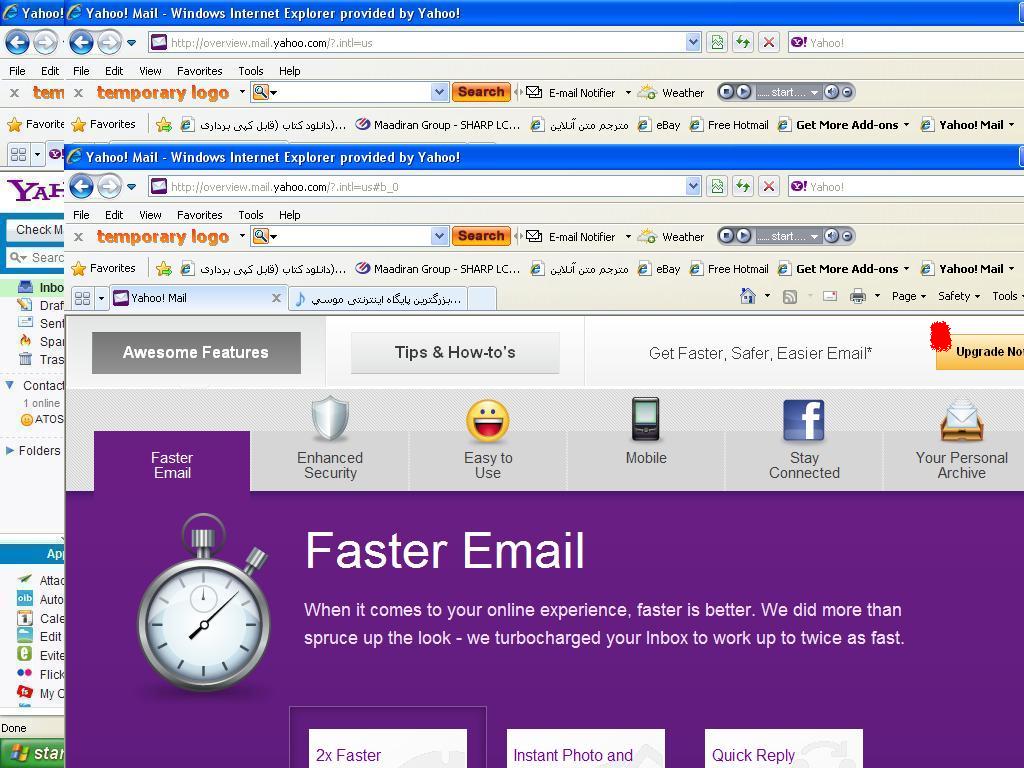Click Windows Start button
This screenshot has height=768, width=1024.
[33, 754]
